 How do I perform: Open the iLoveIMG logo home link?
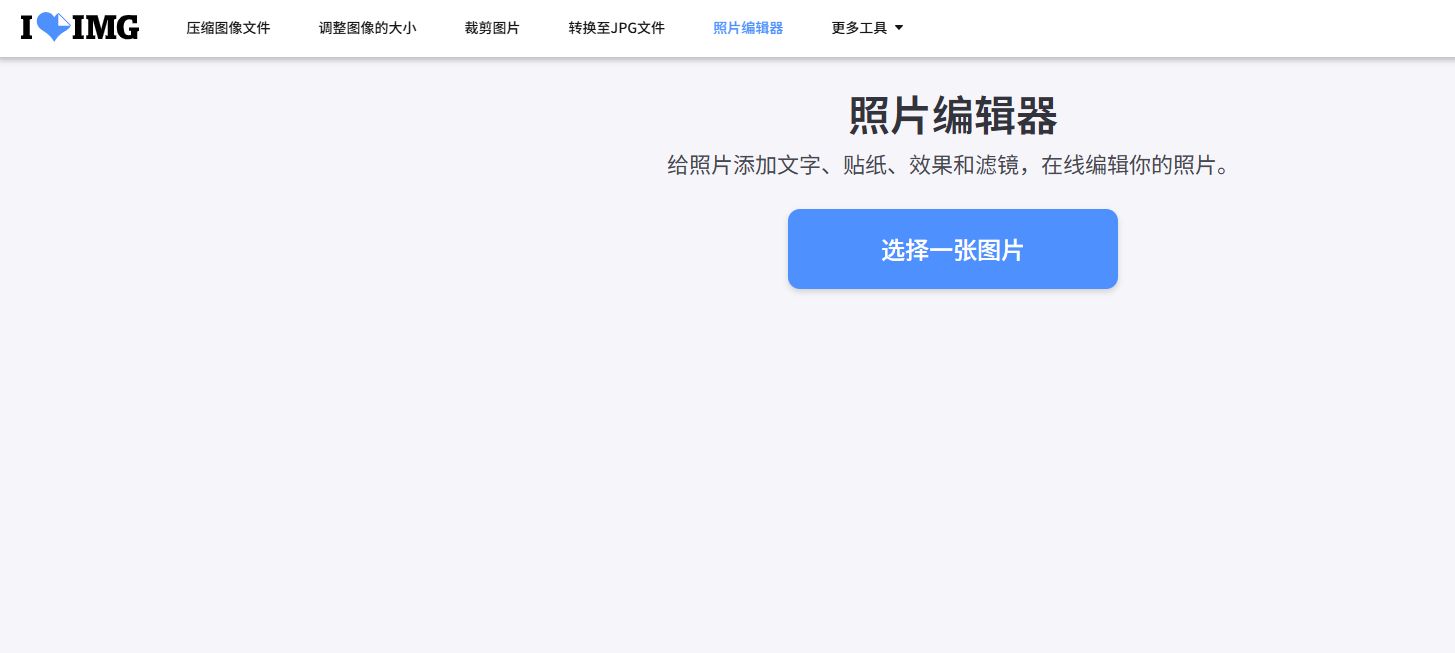(80, 28)
